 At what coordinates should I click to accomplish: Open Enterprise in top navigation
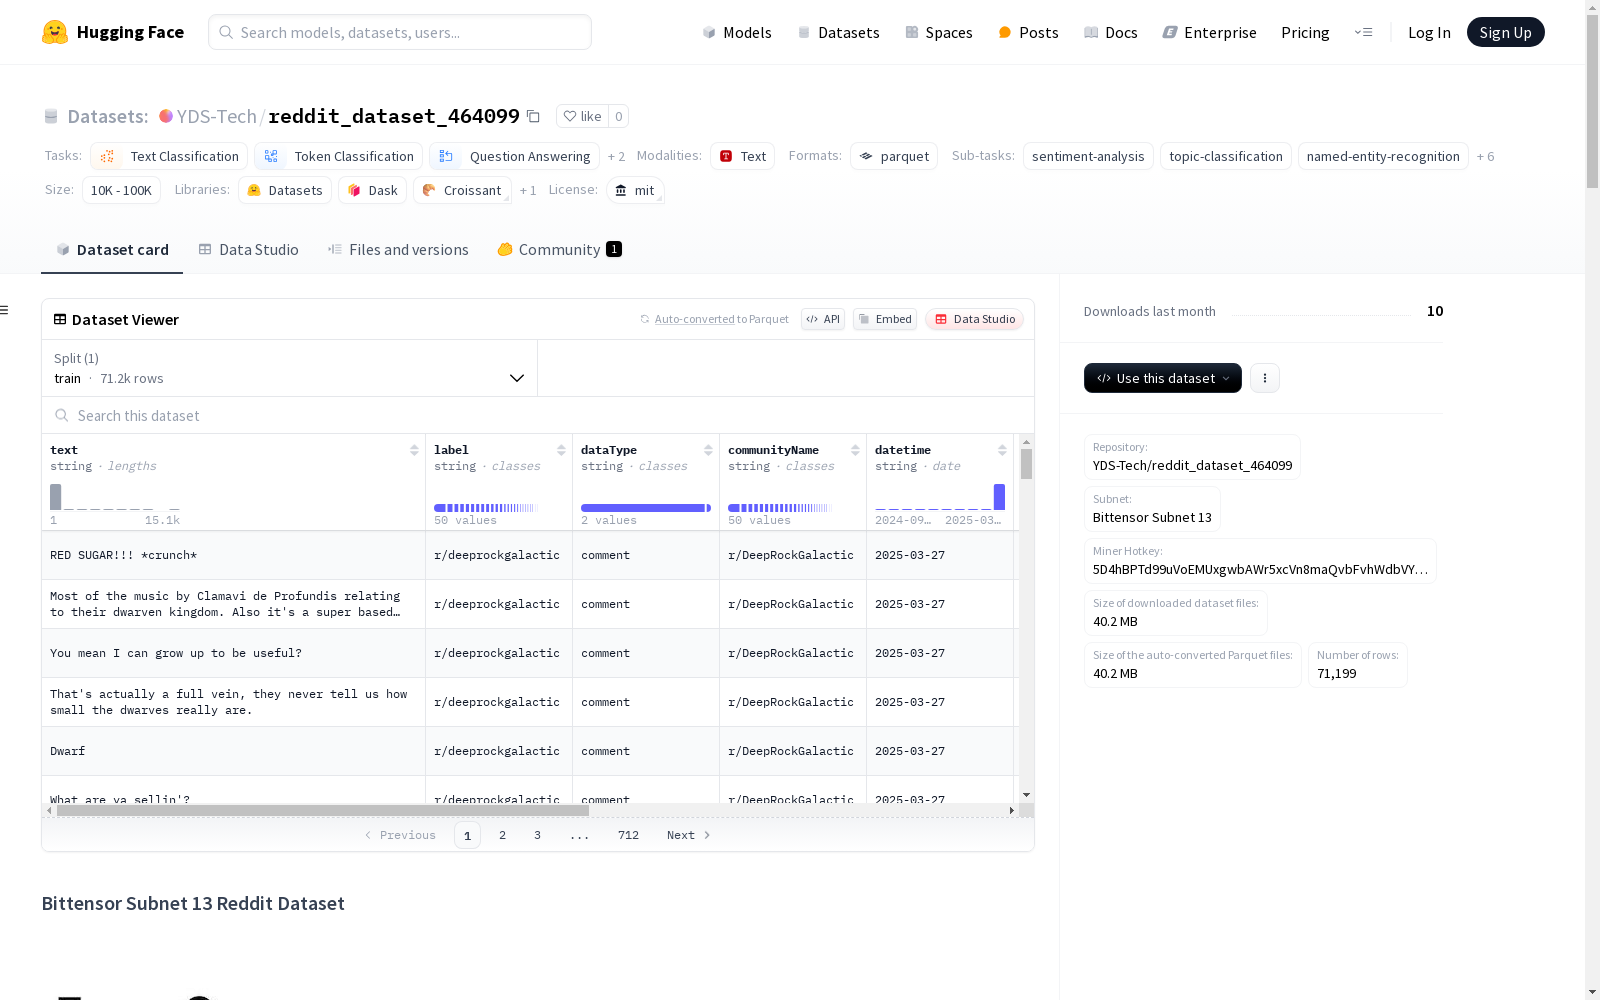[1209, 32]
